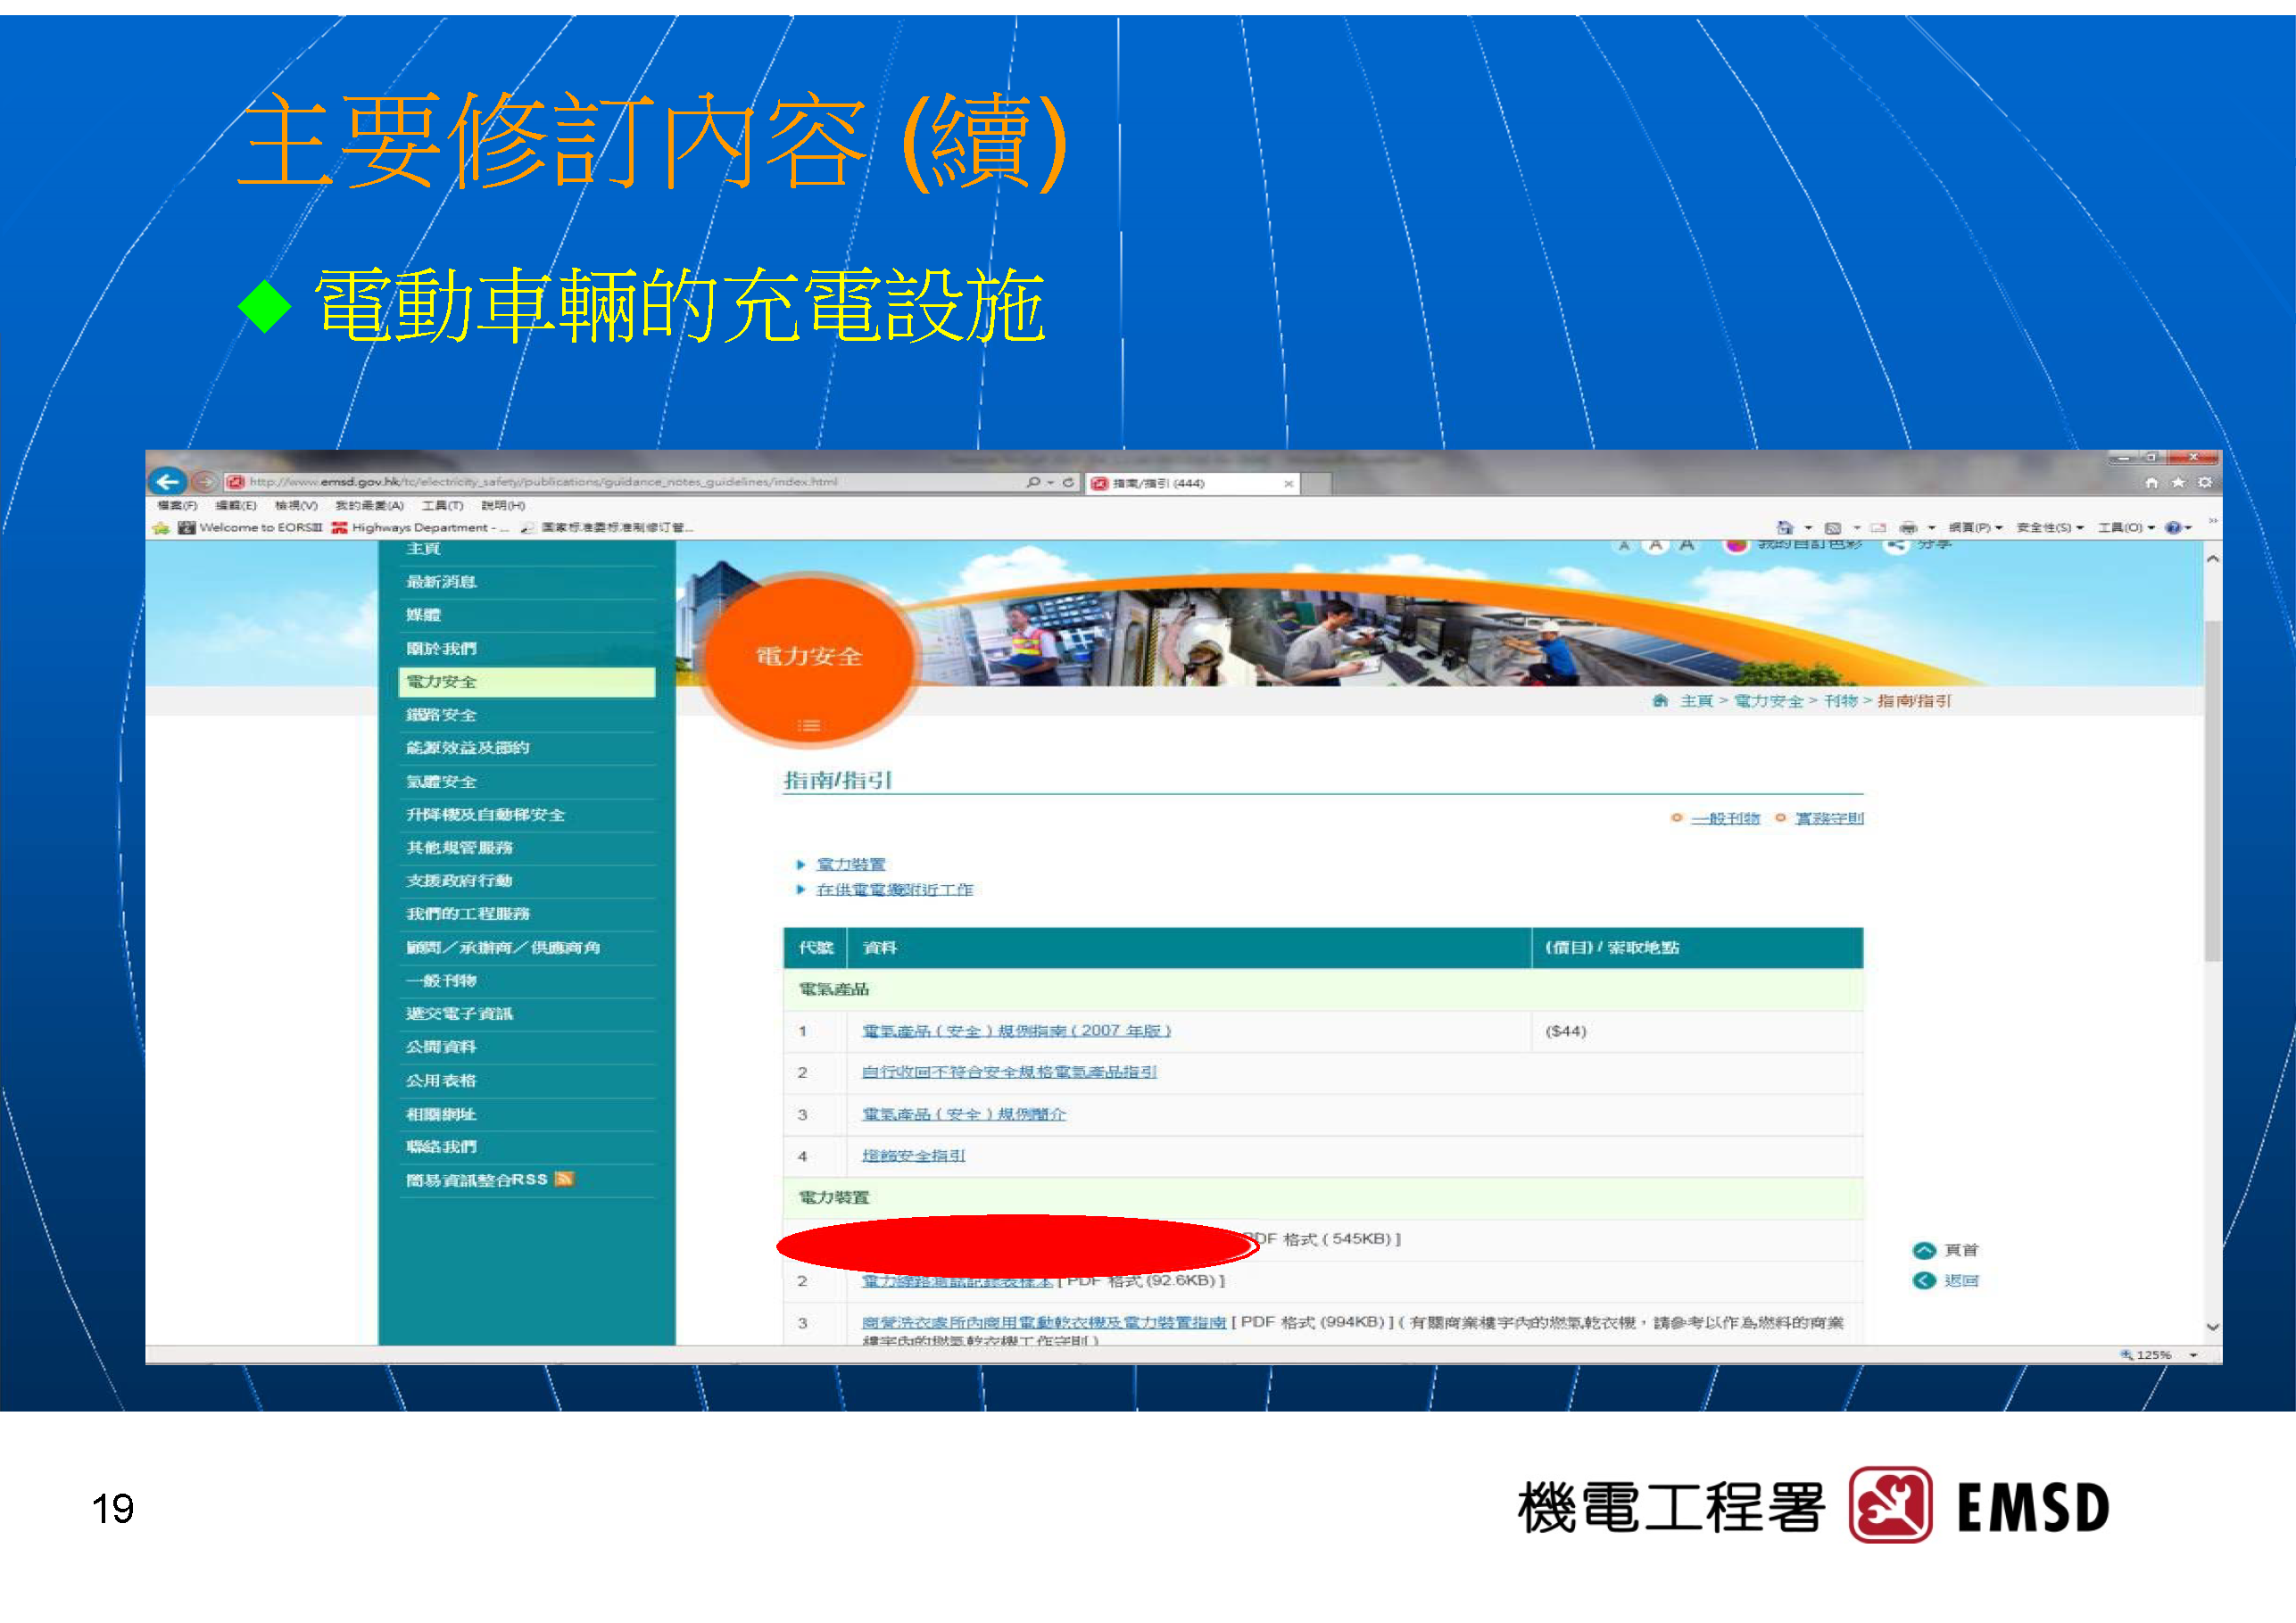This screenshot has height=1623, width=2296.
Task: Click the zoom magnifier icon in status bar
Action: (2127, 1355)
